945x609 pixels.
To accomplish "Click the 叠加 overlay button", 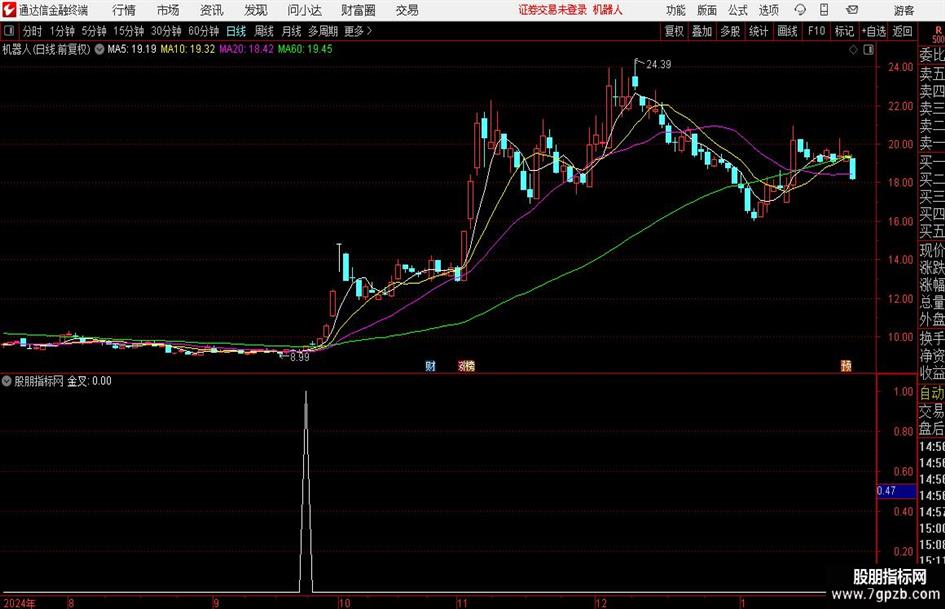I will [x=702, y=31].
